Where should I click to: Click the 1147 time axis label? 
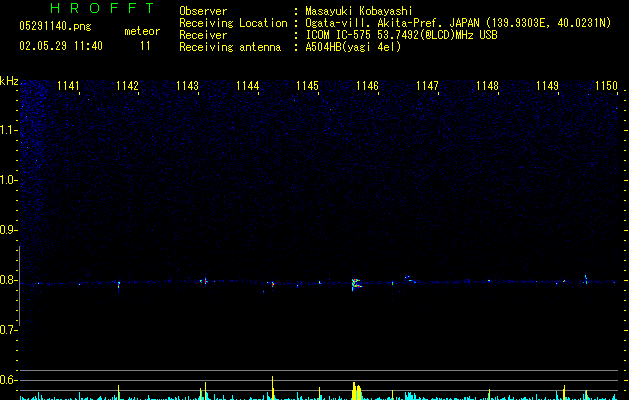(428, 86)
